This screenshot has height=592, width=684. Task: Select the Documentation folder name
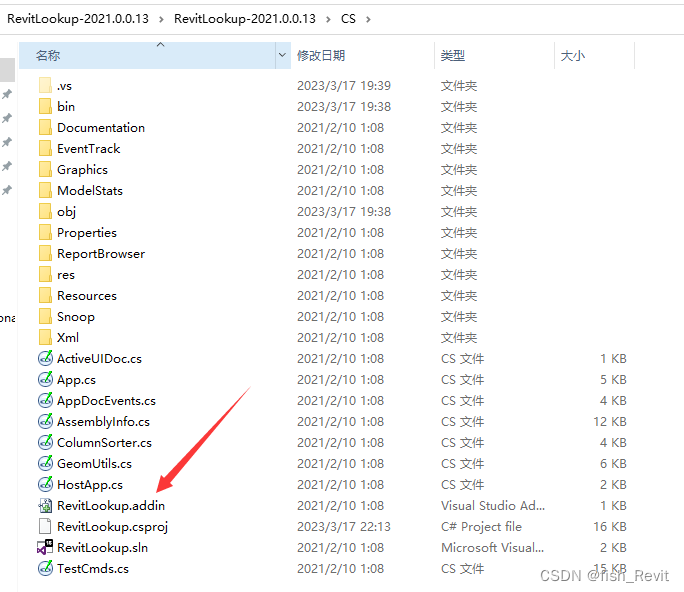pos(101,127)
